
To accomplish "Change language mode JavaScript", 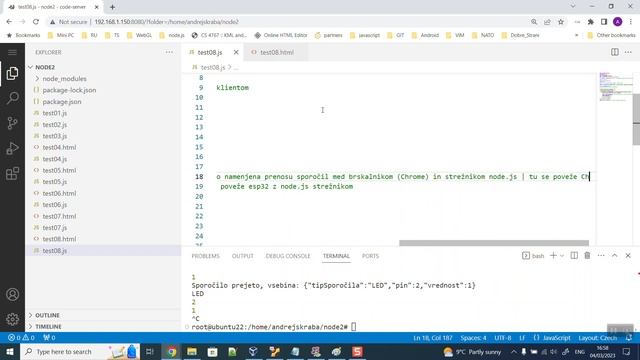I will click(552, 338).
